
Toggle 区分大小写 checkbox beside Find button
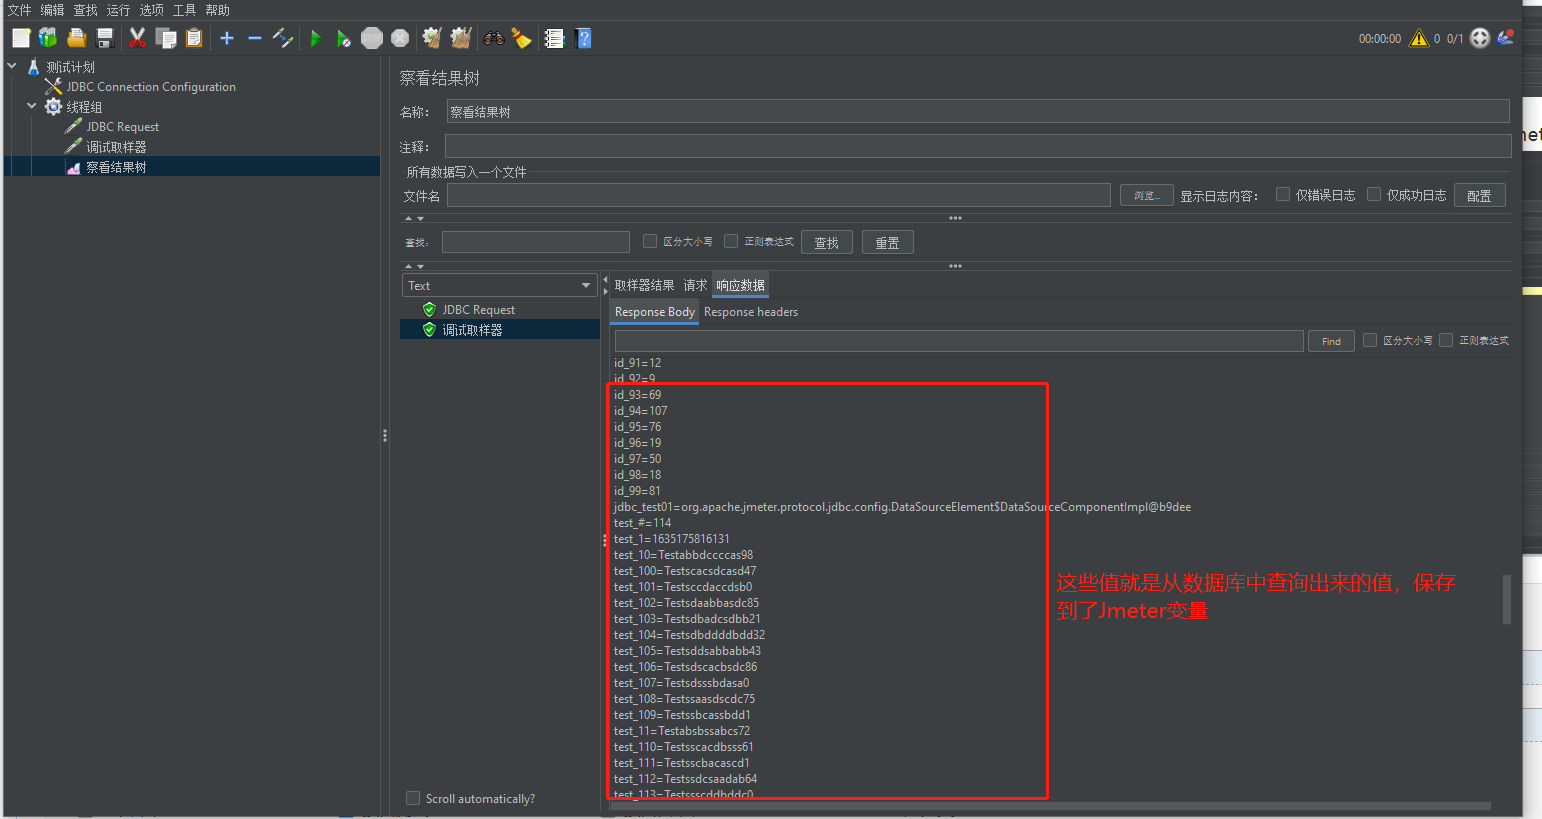coord(1370,340)
